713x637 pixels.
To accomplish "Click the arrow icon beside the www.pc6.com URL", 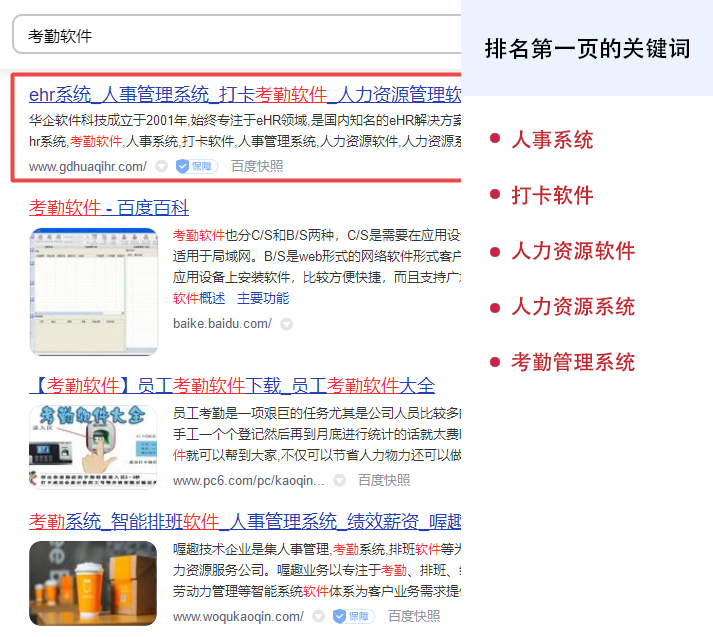I will click(339, 480).
